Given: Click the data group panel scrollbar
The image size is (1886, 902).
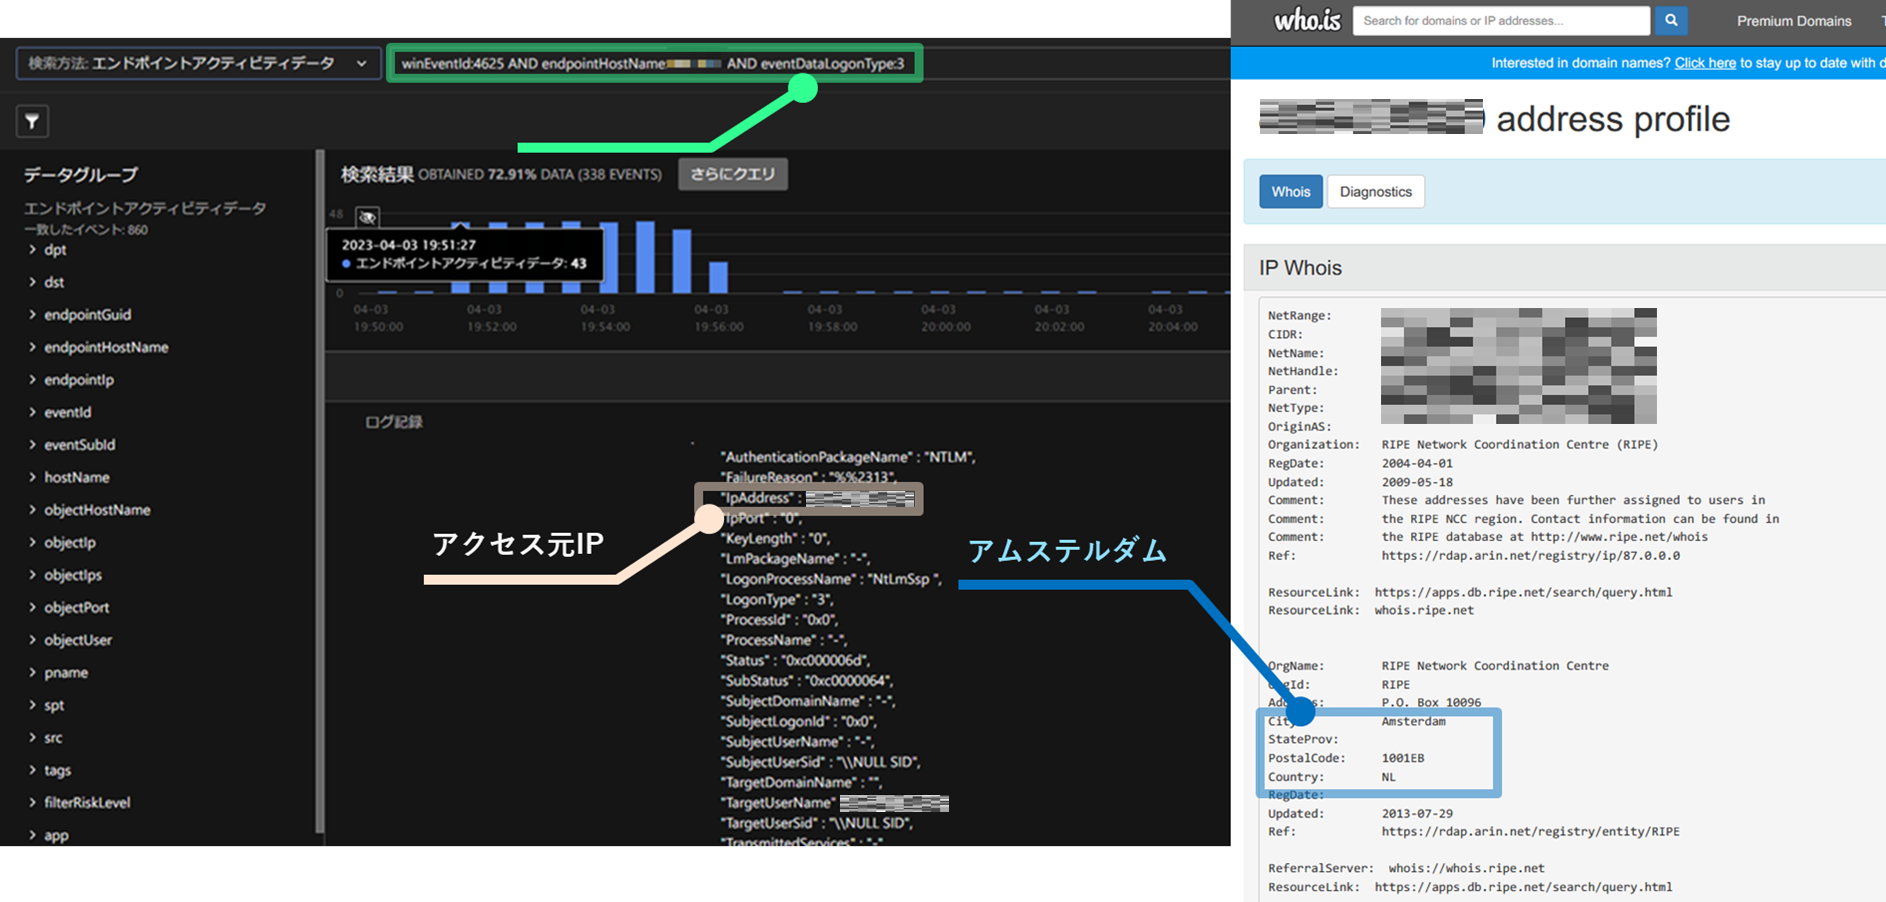Looking at the screenshot, I should [x=320, y=490].
